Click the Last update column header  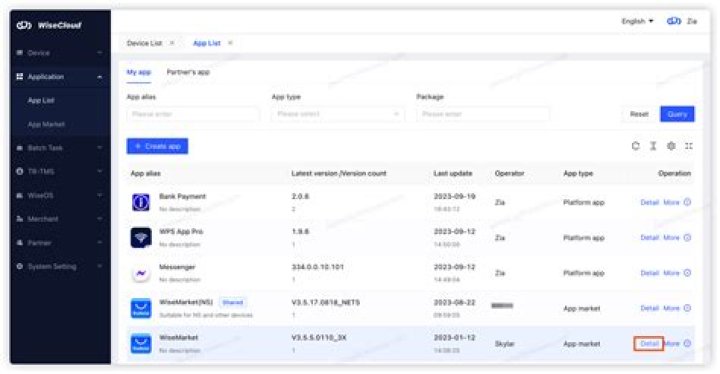[453, 173]
